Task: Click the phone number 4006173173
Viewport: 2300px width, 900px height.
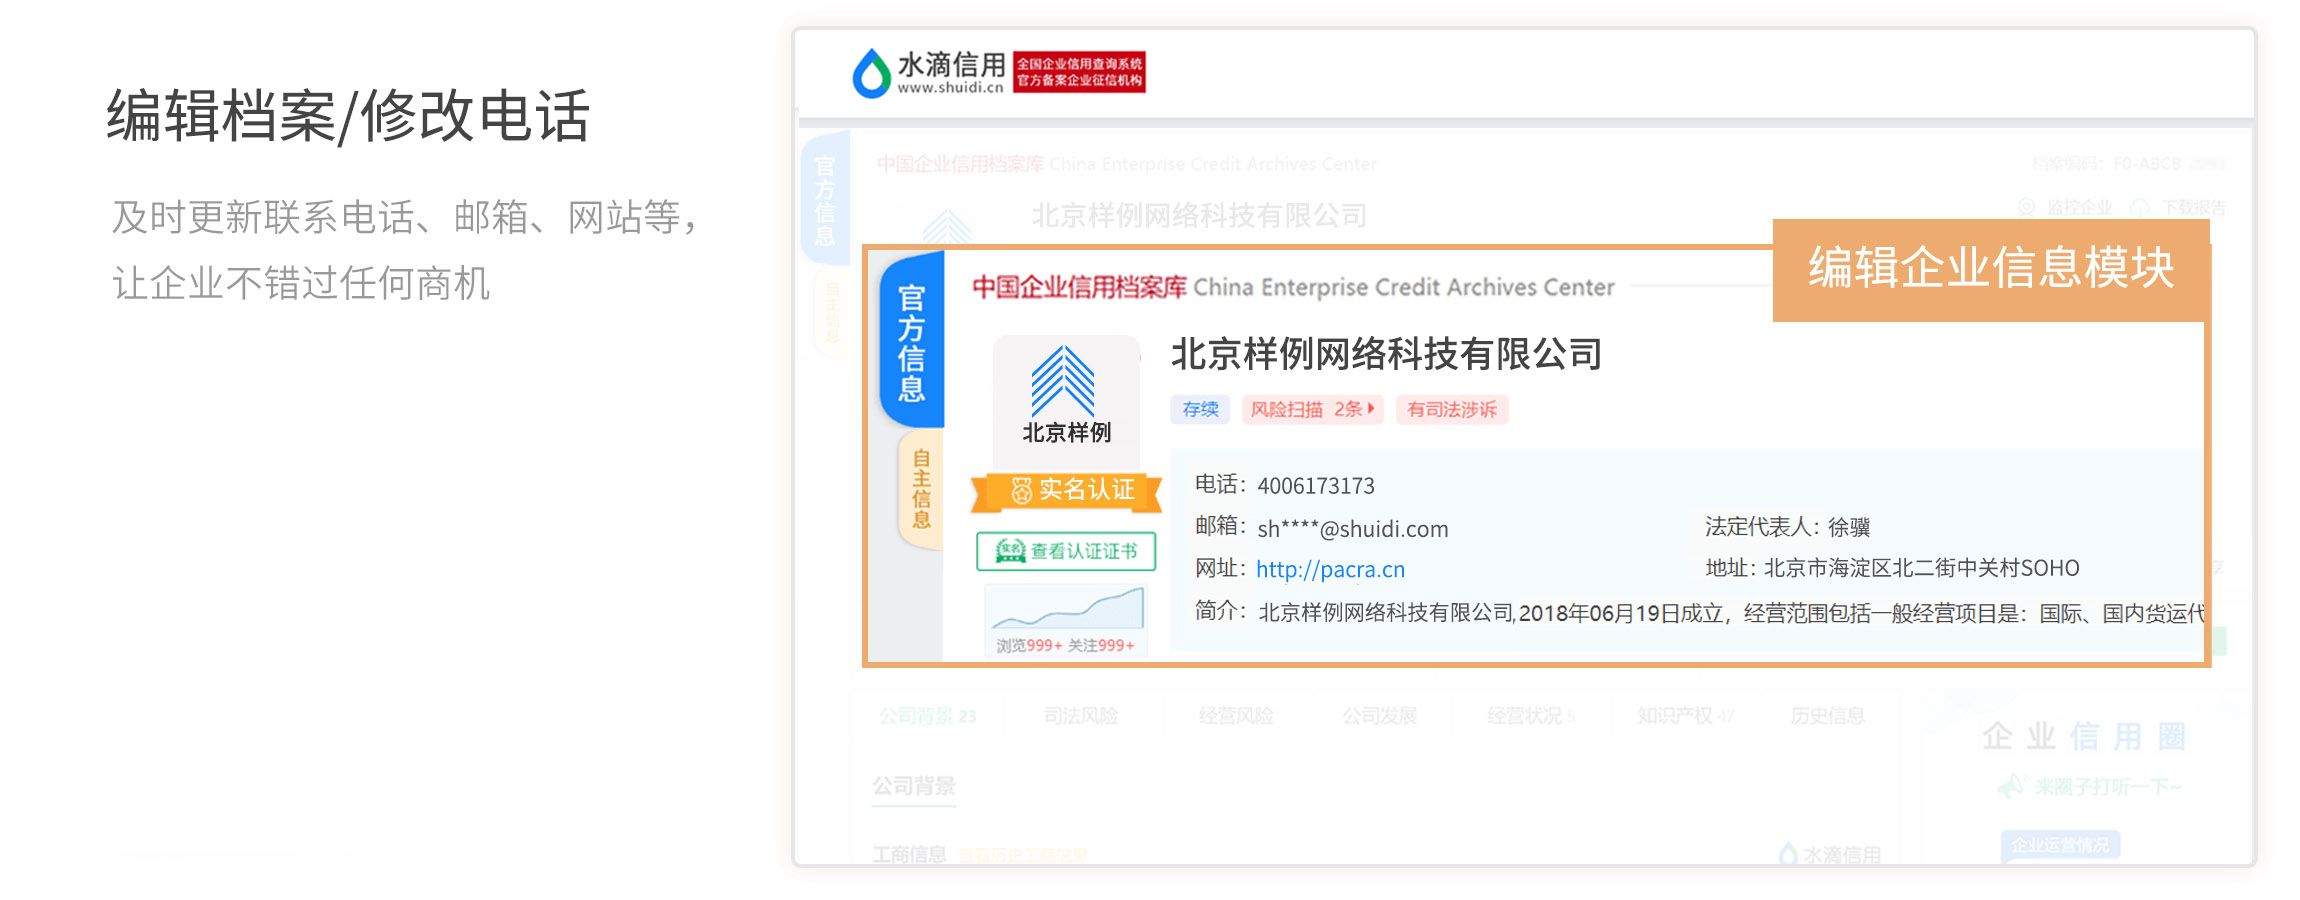Action: pyautogui.click(x=1316, y=486)
